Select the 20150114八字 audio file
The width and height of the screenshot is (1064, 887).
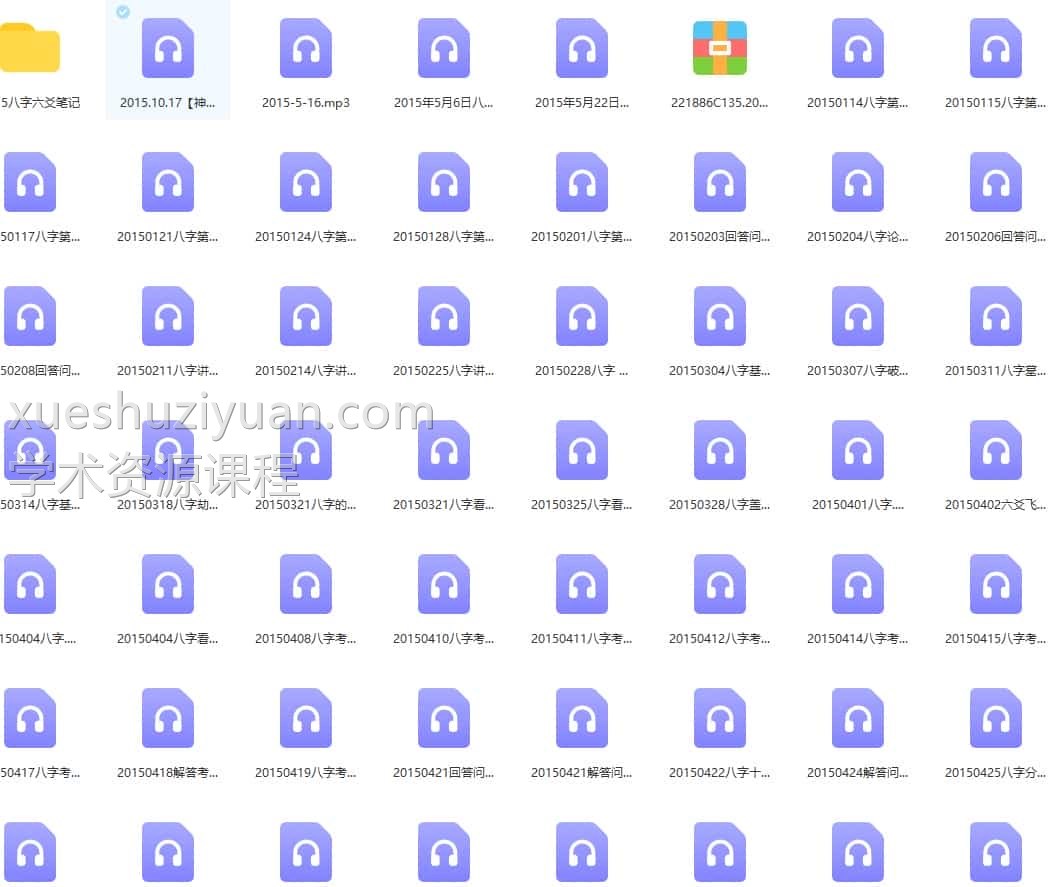point(857,47)
